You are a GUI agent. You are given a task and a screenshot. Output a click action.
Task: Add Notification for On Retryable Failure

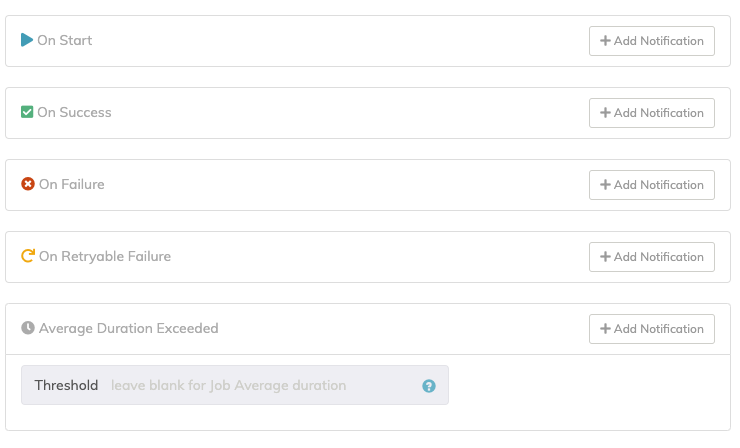(x=652, y=257)
